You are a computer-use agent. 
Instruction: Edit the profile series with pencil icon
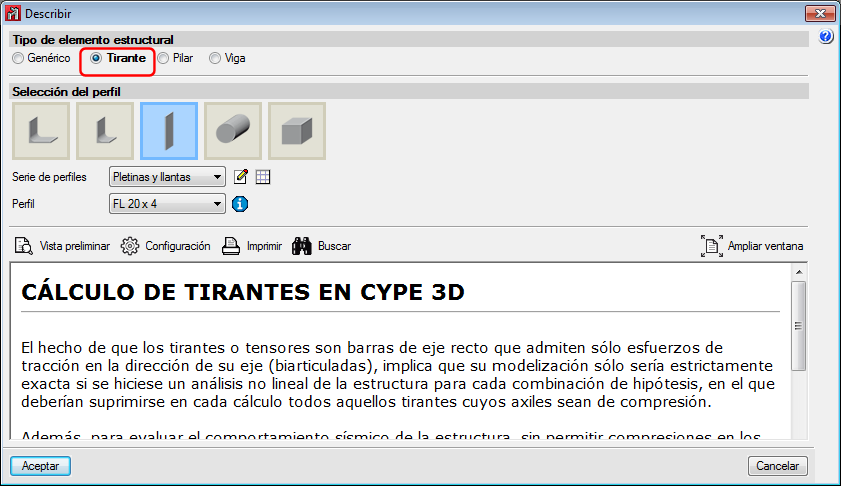pos(241,176)
